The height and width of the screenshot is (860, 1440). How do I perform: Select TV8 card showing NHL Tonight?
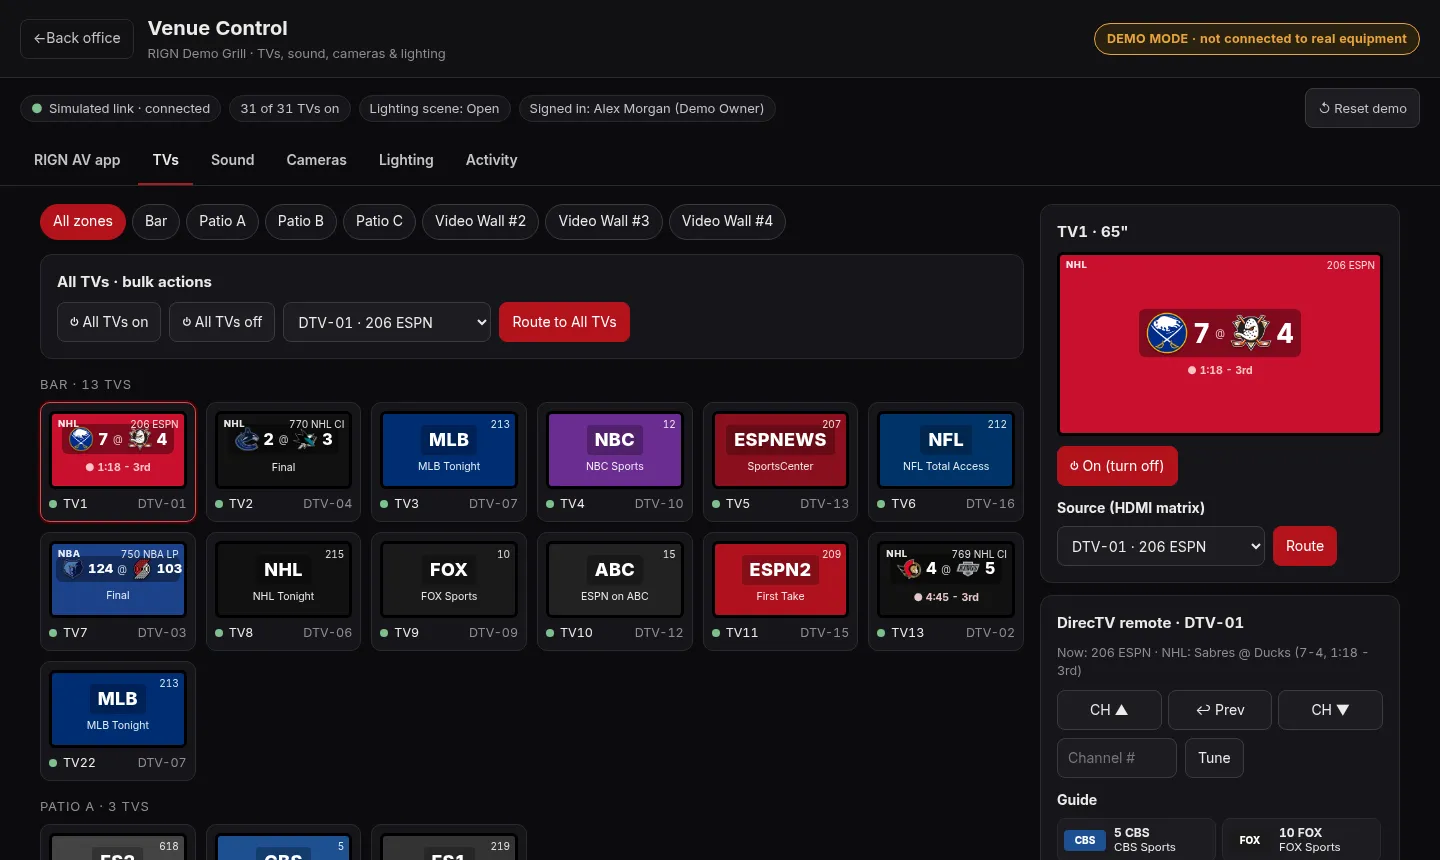(x=284, y=592)
